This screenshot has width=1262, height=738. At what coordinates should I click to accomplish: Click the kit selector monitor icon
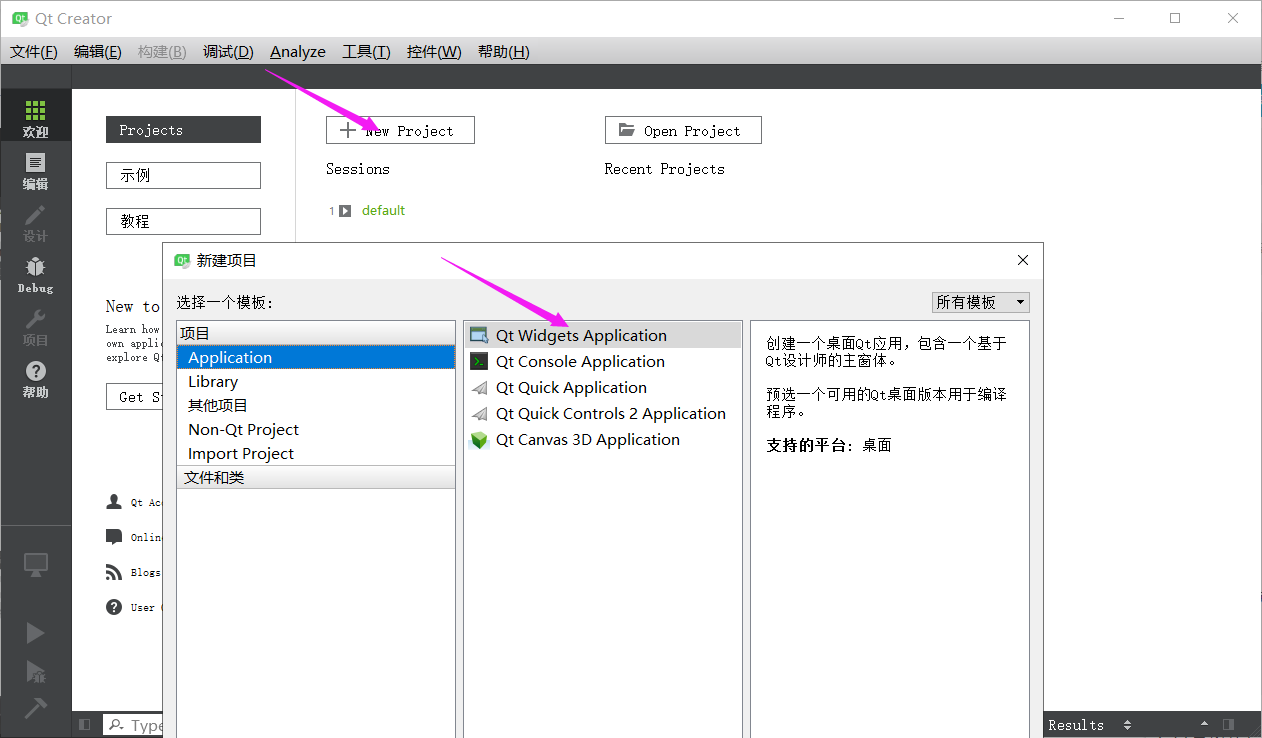pos(35,564)
